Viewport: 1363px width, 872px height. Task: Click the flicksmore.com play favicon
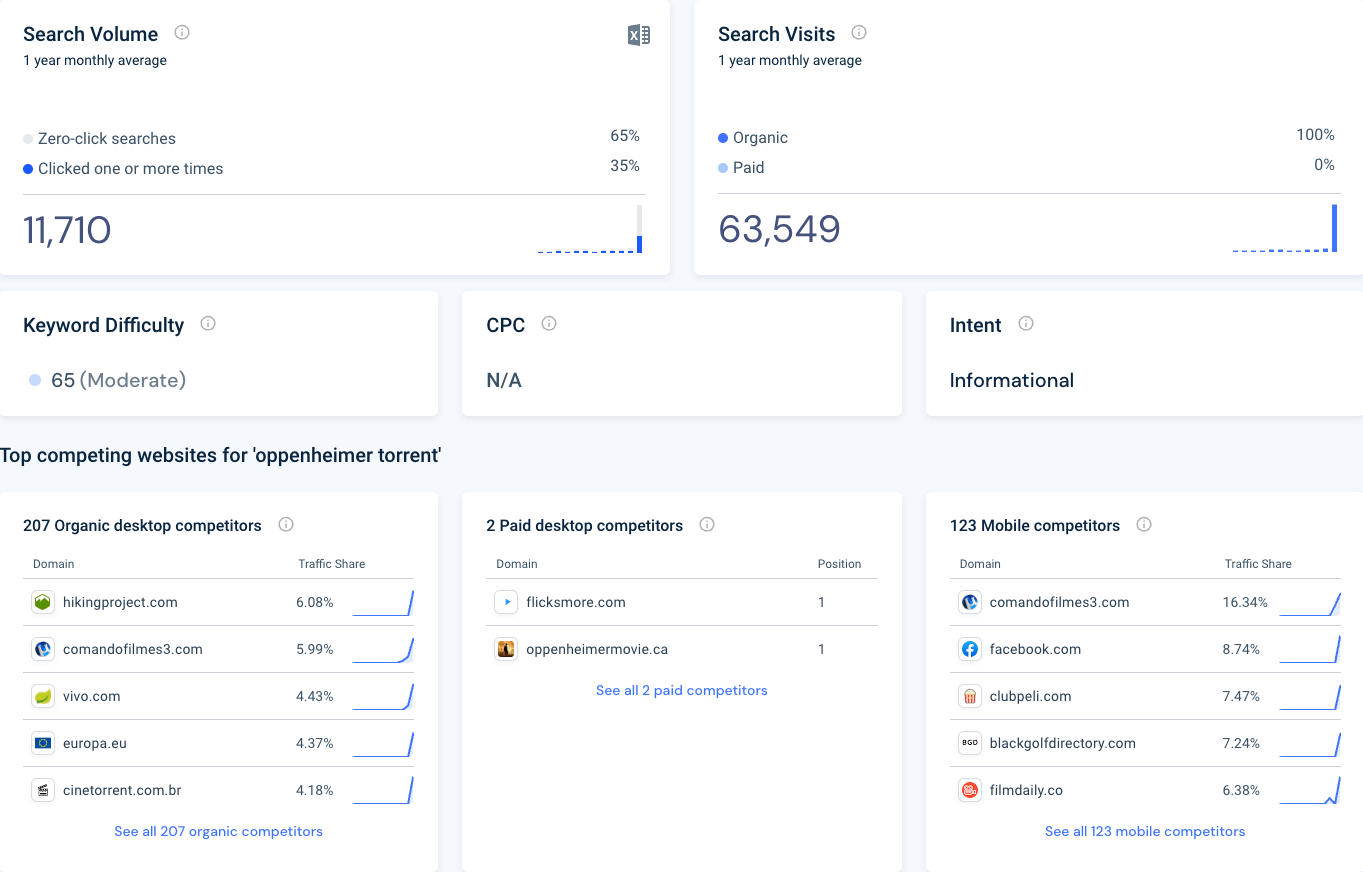tap(506, 602)
